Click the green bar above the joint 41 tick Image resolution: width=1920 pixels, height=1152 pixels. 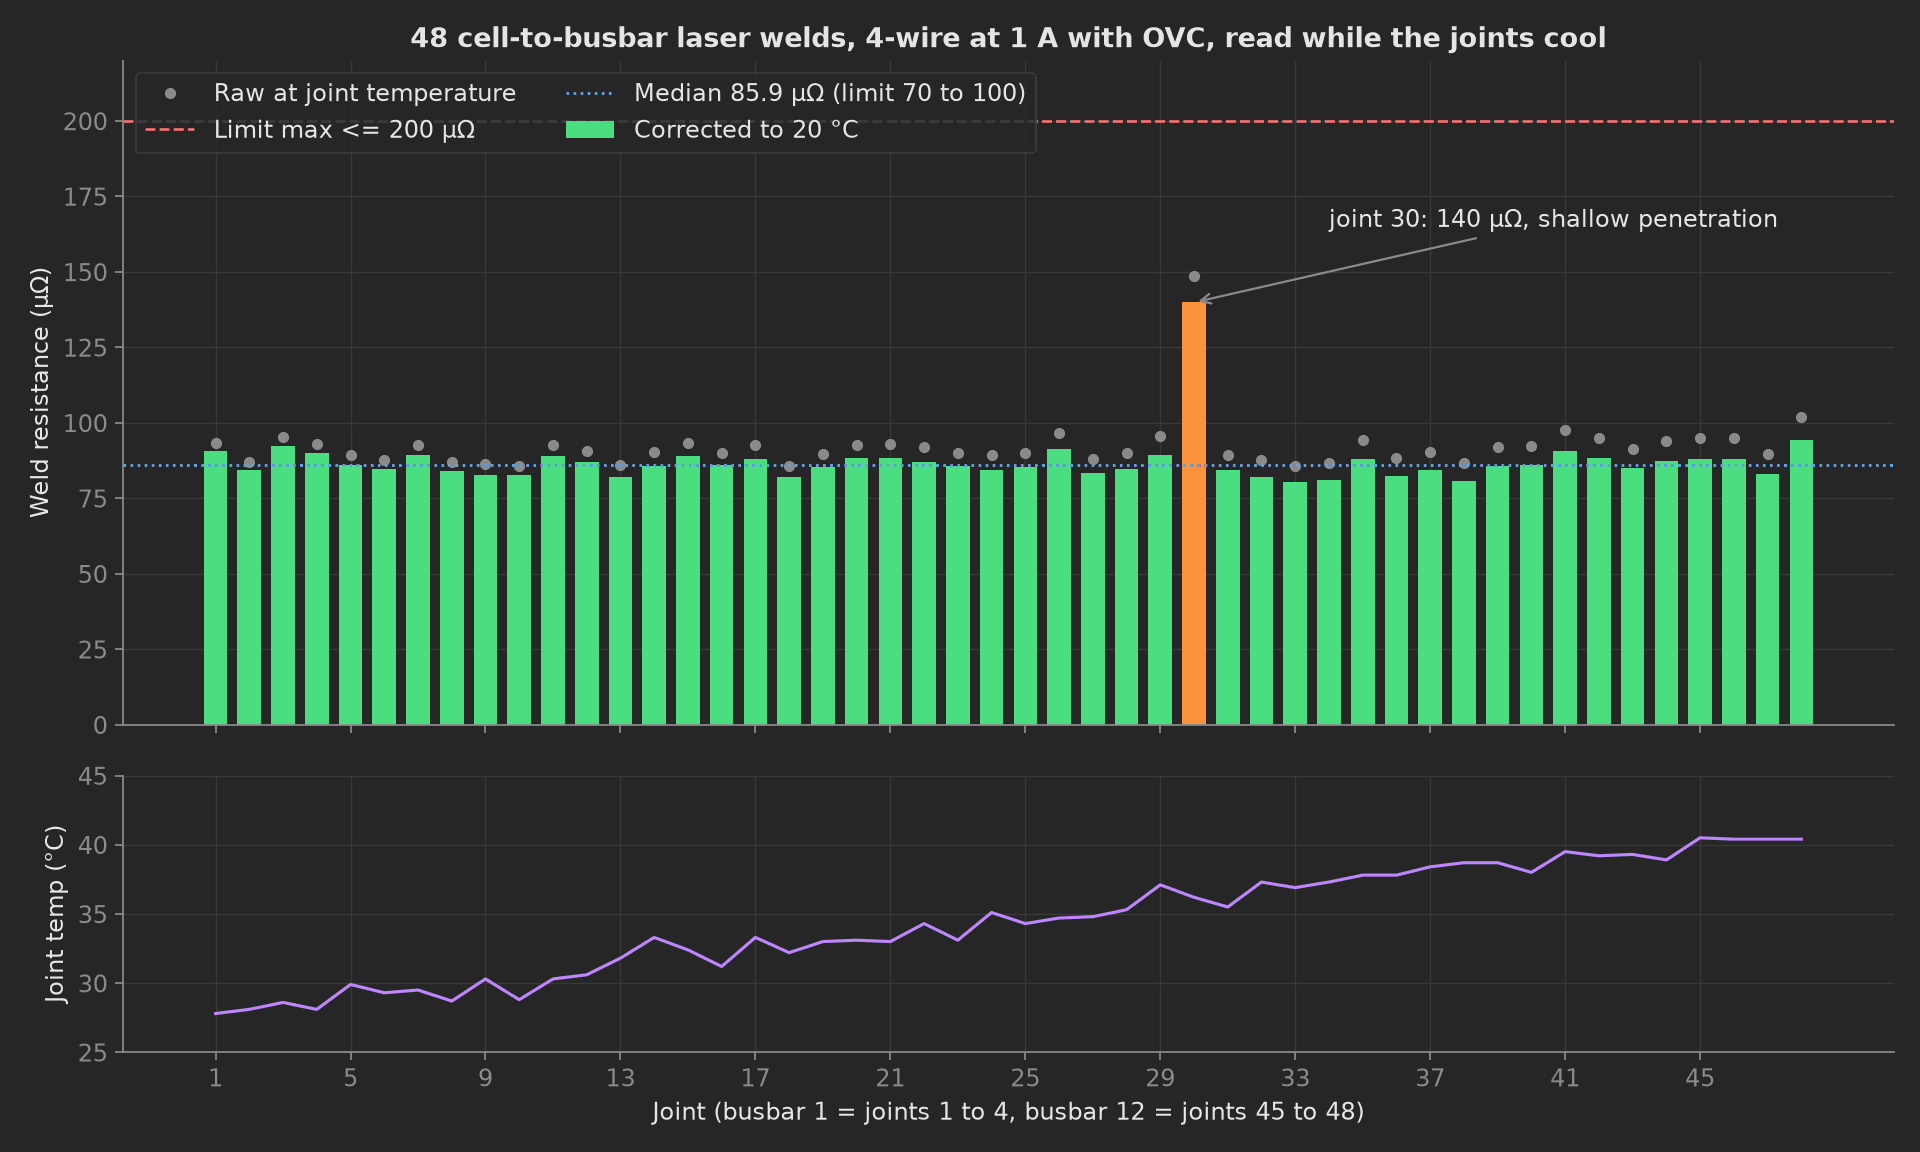coord(1565,588)
